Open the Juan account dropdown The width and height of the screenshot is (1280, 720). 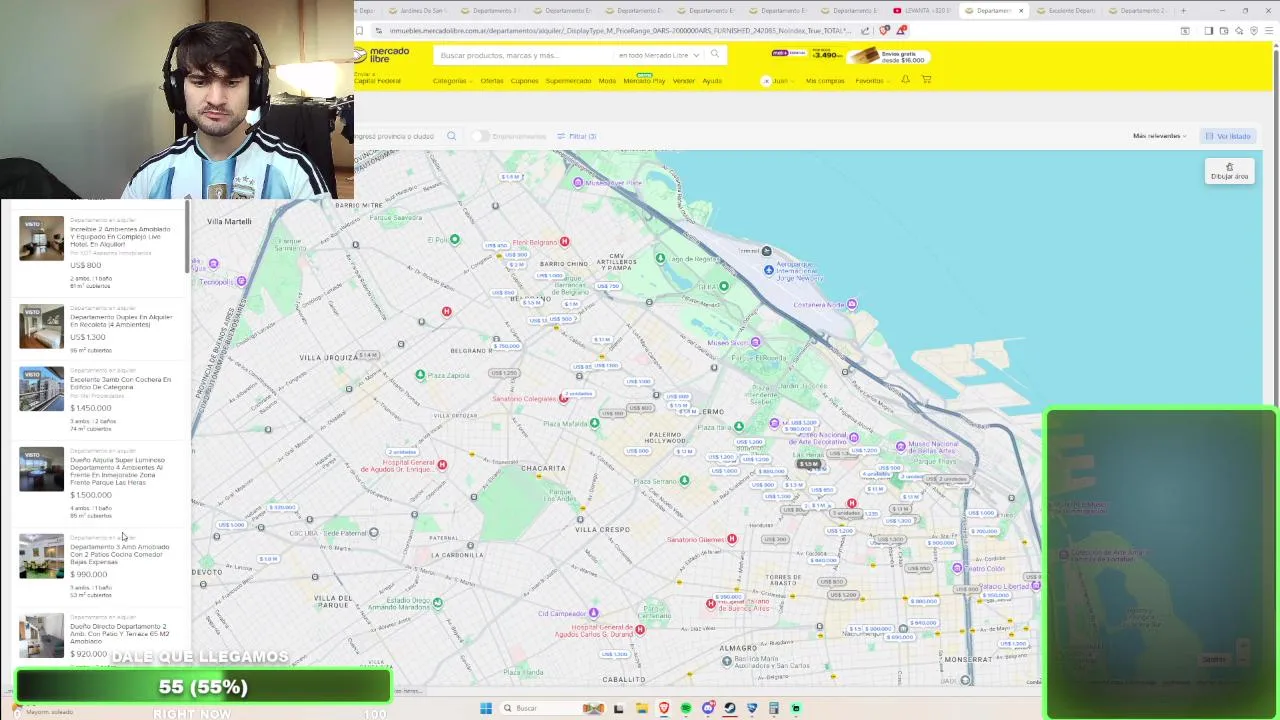point(777,81)
